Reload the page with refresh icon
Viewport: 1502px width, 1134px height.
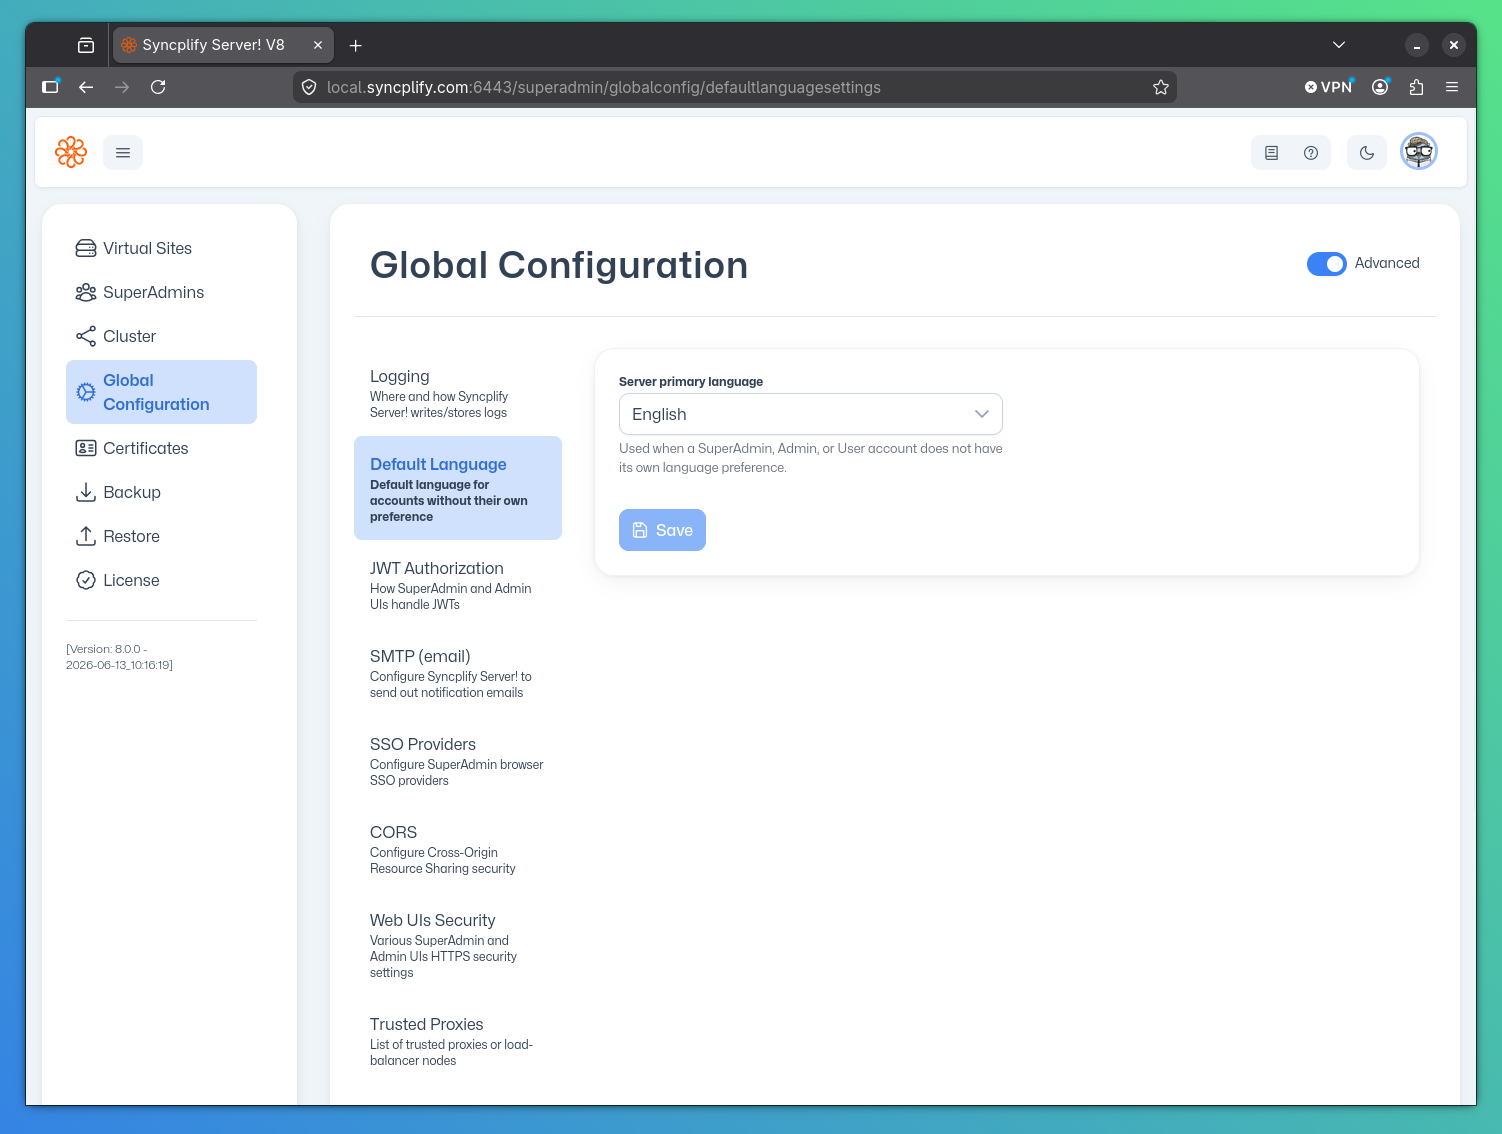coord(158,87)
